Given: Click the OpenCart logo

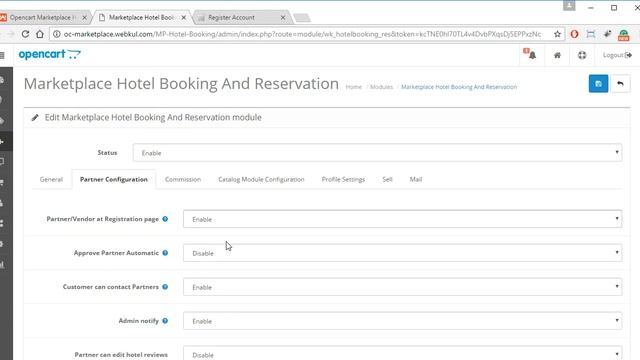Looking at the screenshot, I should (49, 54).
